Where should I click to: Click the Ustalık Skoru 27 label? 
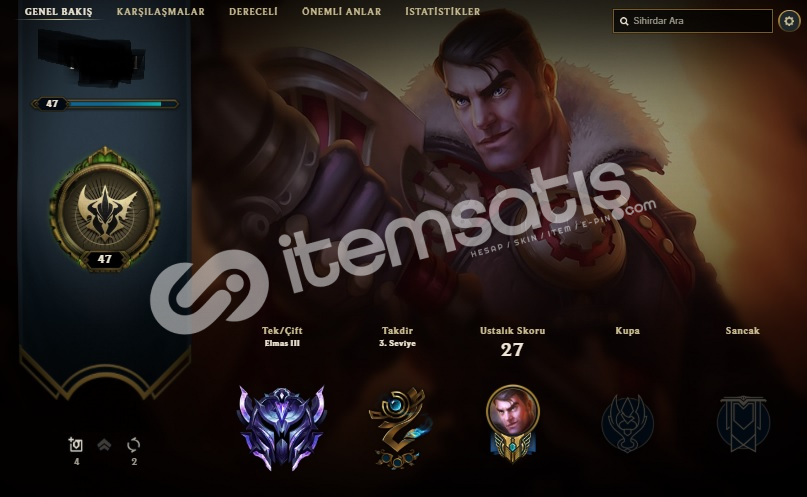pyautogui.click(x=512, y=342)
